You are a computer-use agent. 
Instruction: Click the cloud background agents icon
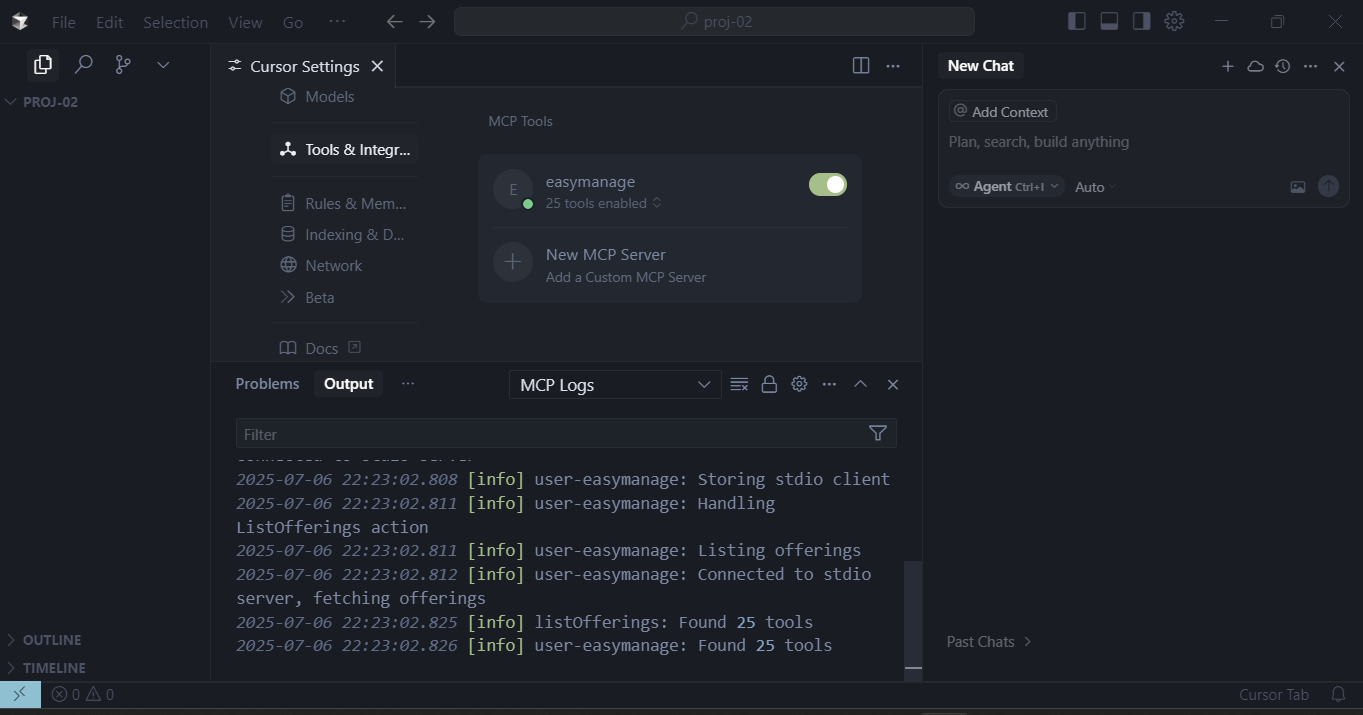1255,66
